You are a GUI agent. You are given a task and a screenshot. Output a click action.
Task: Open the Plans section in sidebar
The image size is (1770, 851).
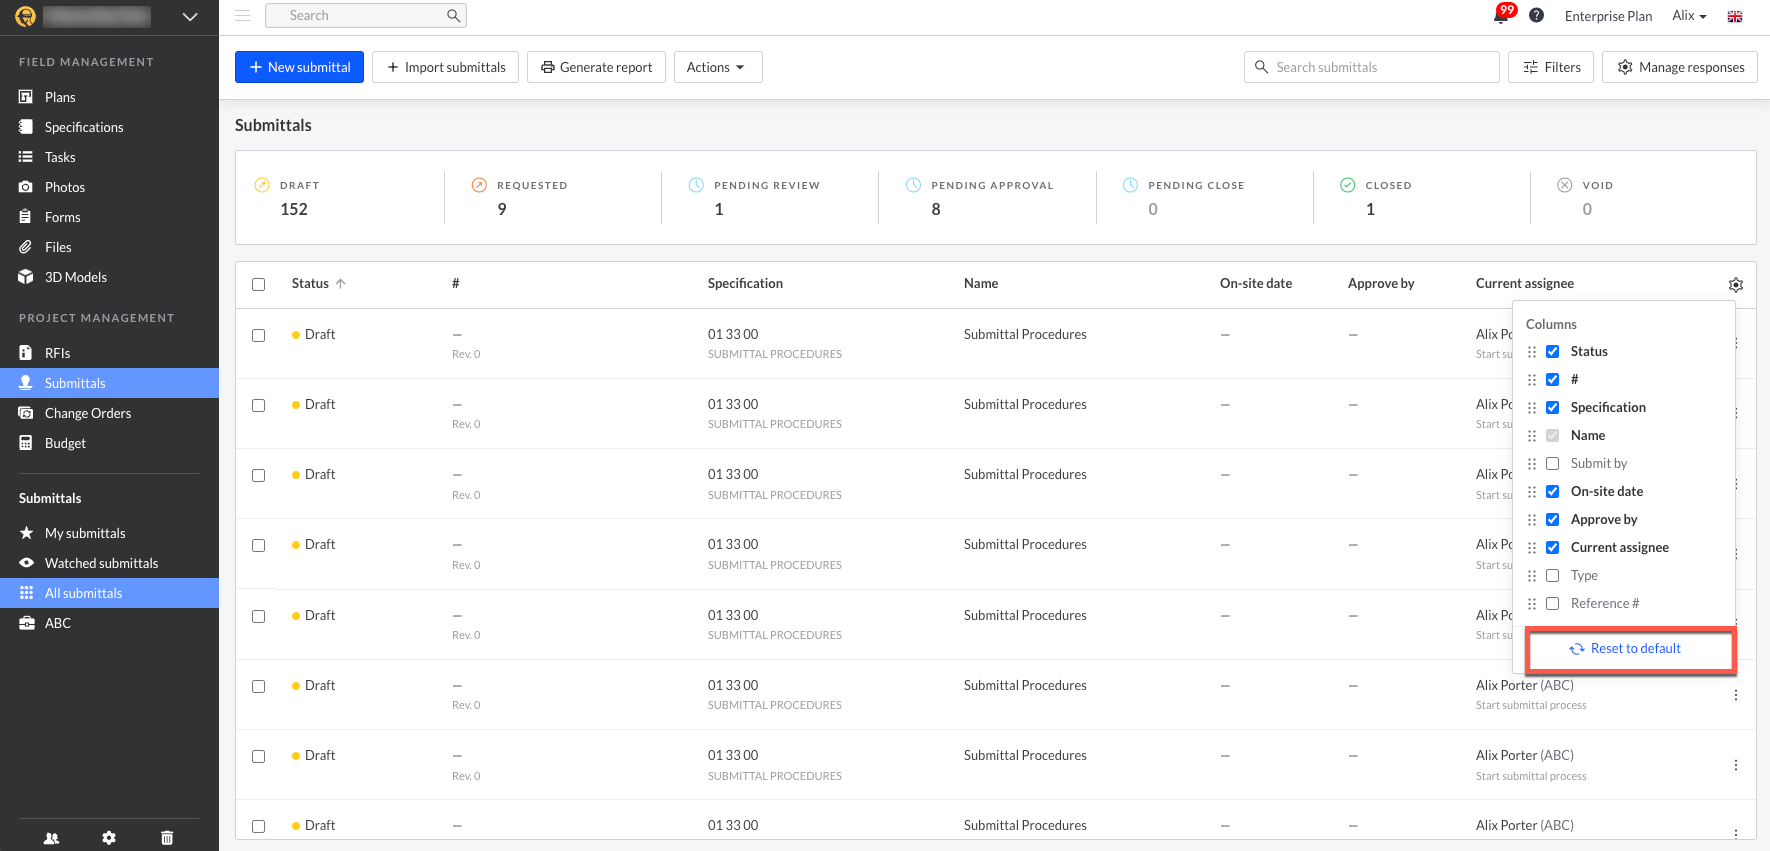pyautogui.click(x=109, y=97)
